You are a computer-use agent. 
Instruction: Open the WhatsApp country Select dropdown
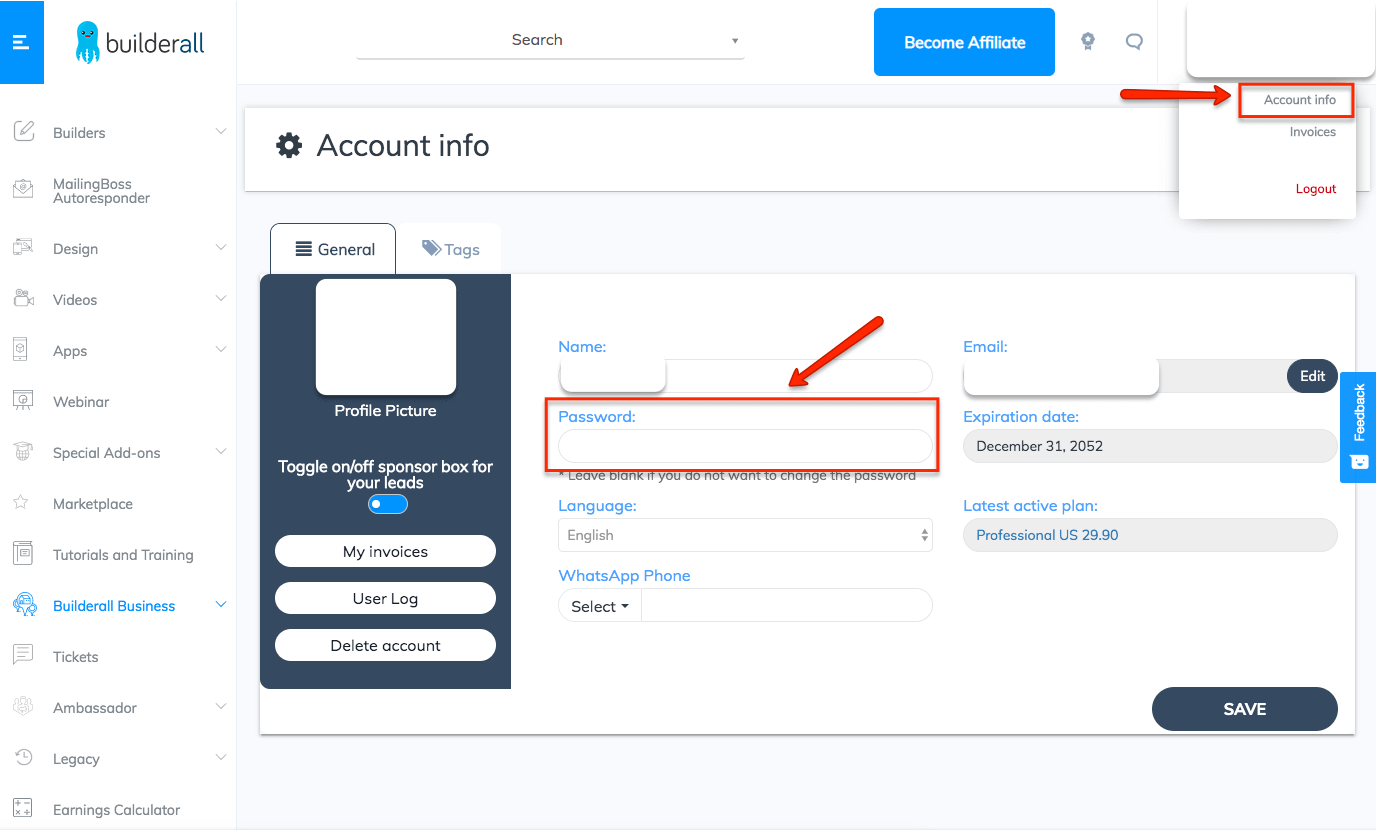pos(600,606)
